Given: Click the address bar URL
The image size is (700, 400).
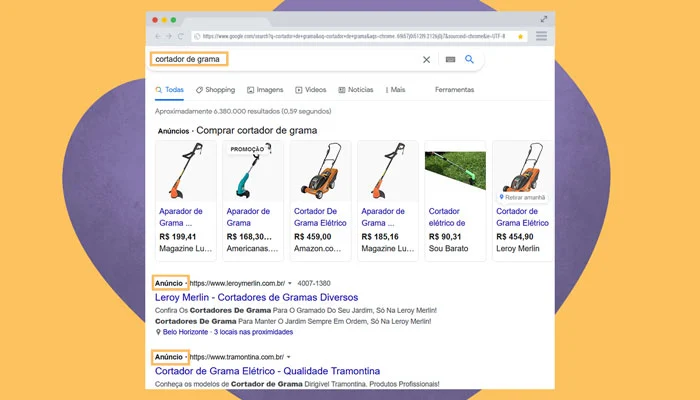Looking at the screenshot, I should click(x=354, y=36).
